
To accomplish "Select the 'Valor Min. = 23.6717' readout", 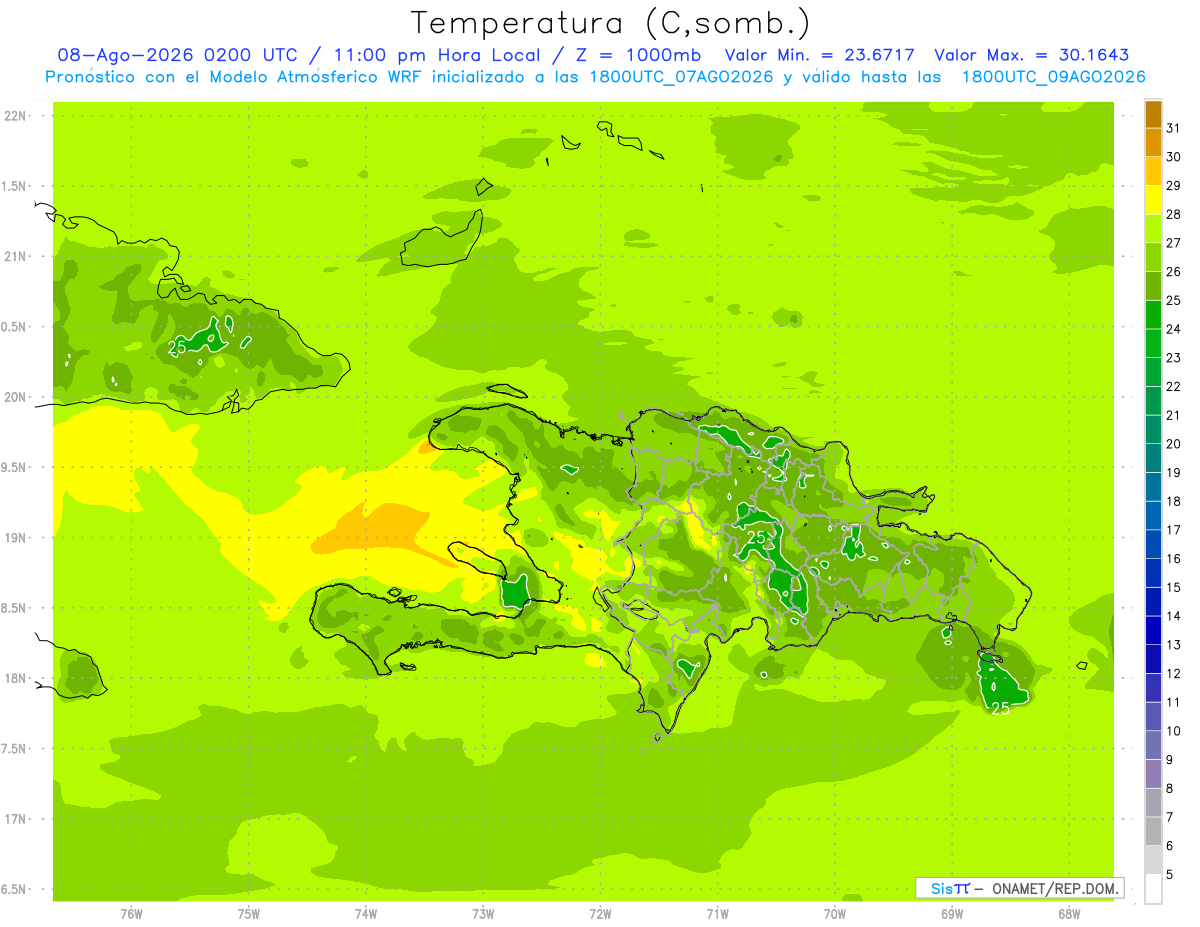I will (819, 56).
